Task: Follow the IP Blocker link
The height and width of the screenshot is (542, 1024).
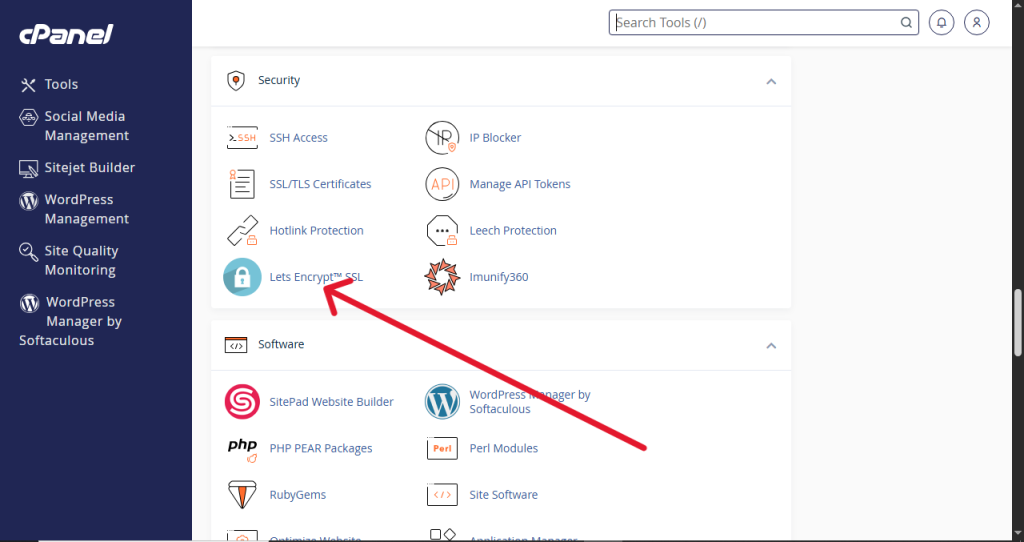Action: (x=495, y=138)
